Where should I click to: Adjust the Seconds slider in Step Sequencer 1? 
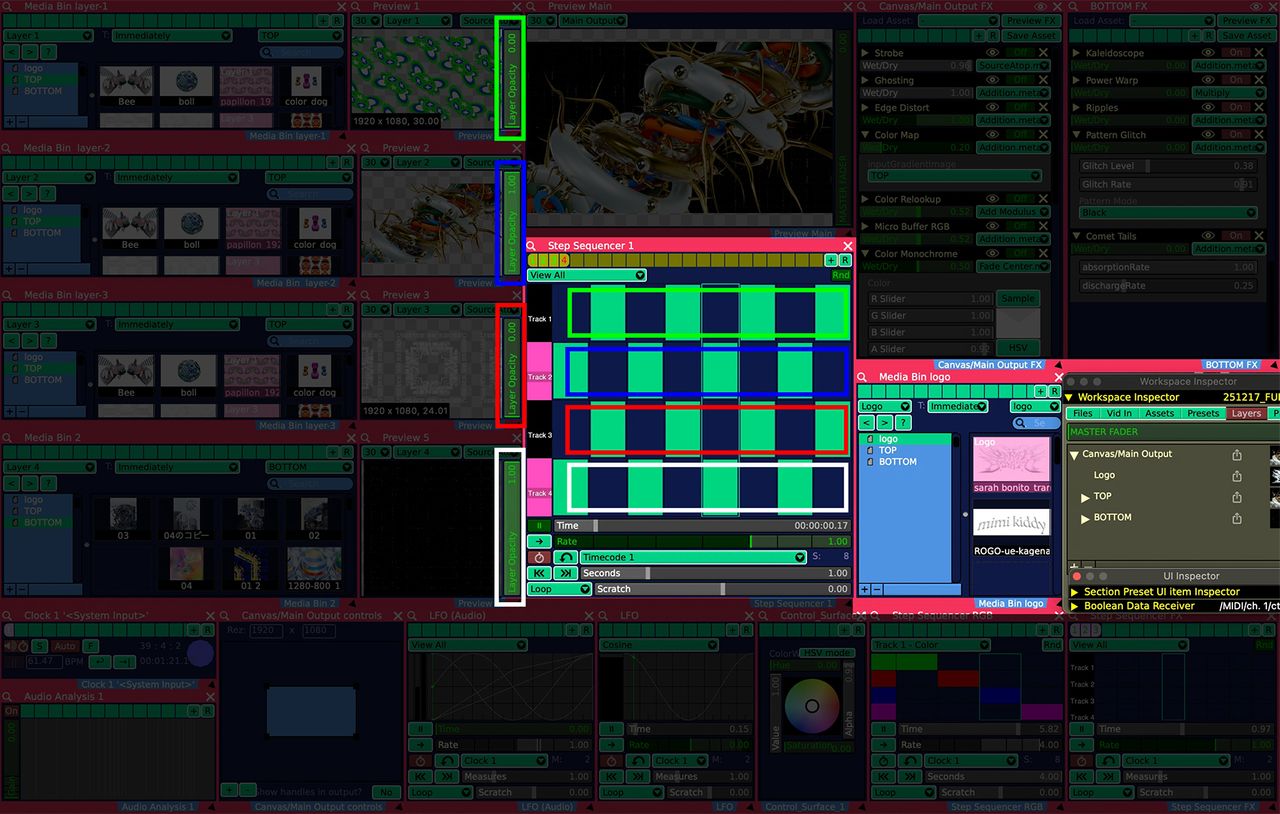[715, 573]
